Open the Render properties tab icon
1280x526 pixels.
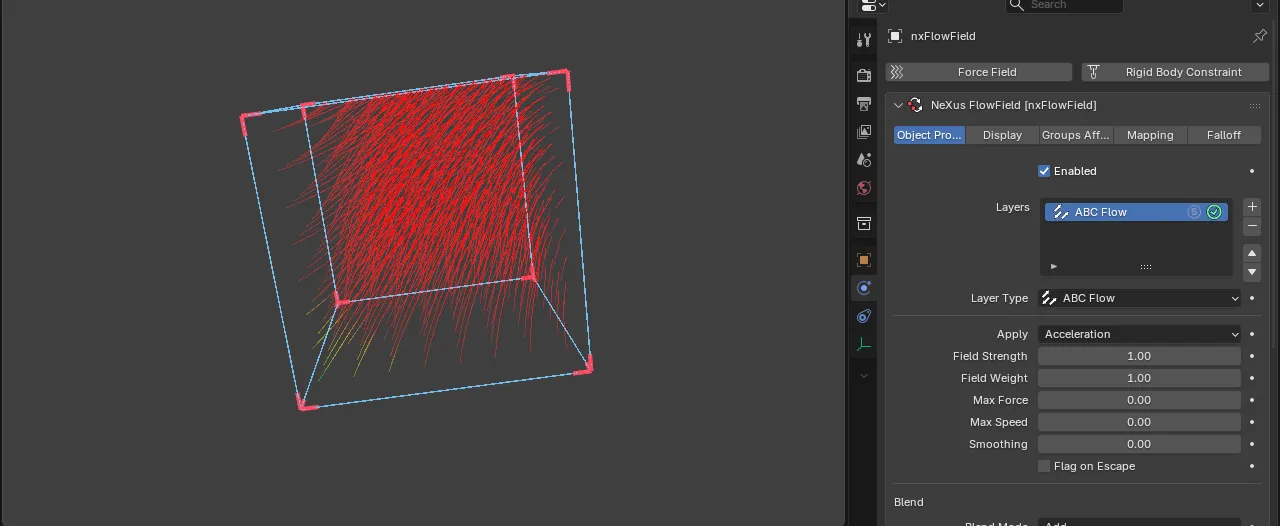click(864, 75)
